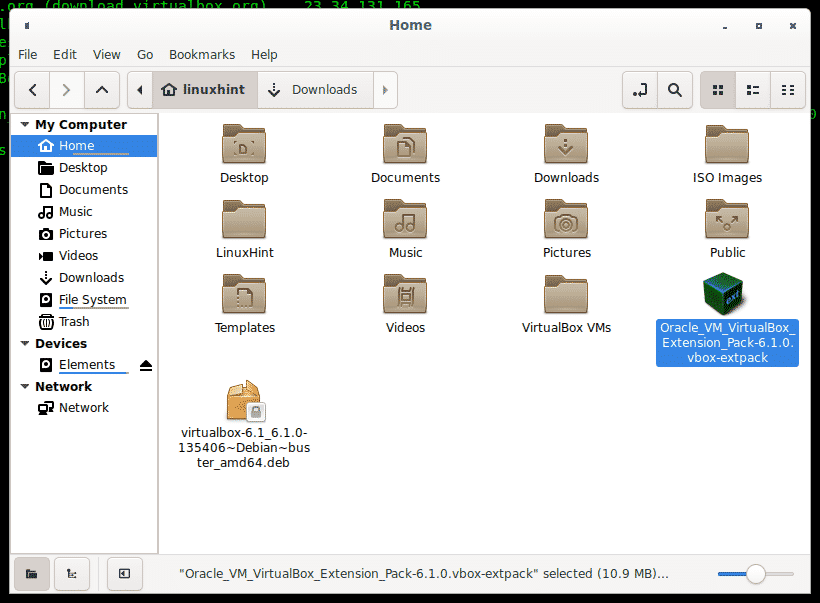Open the File menu
Image resolution: width=820 pixels, height=603 pixels.
27,54
